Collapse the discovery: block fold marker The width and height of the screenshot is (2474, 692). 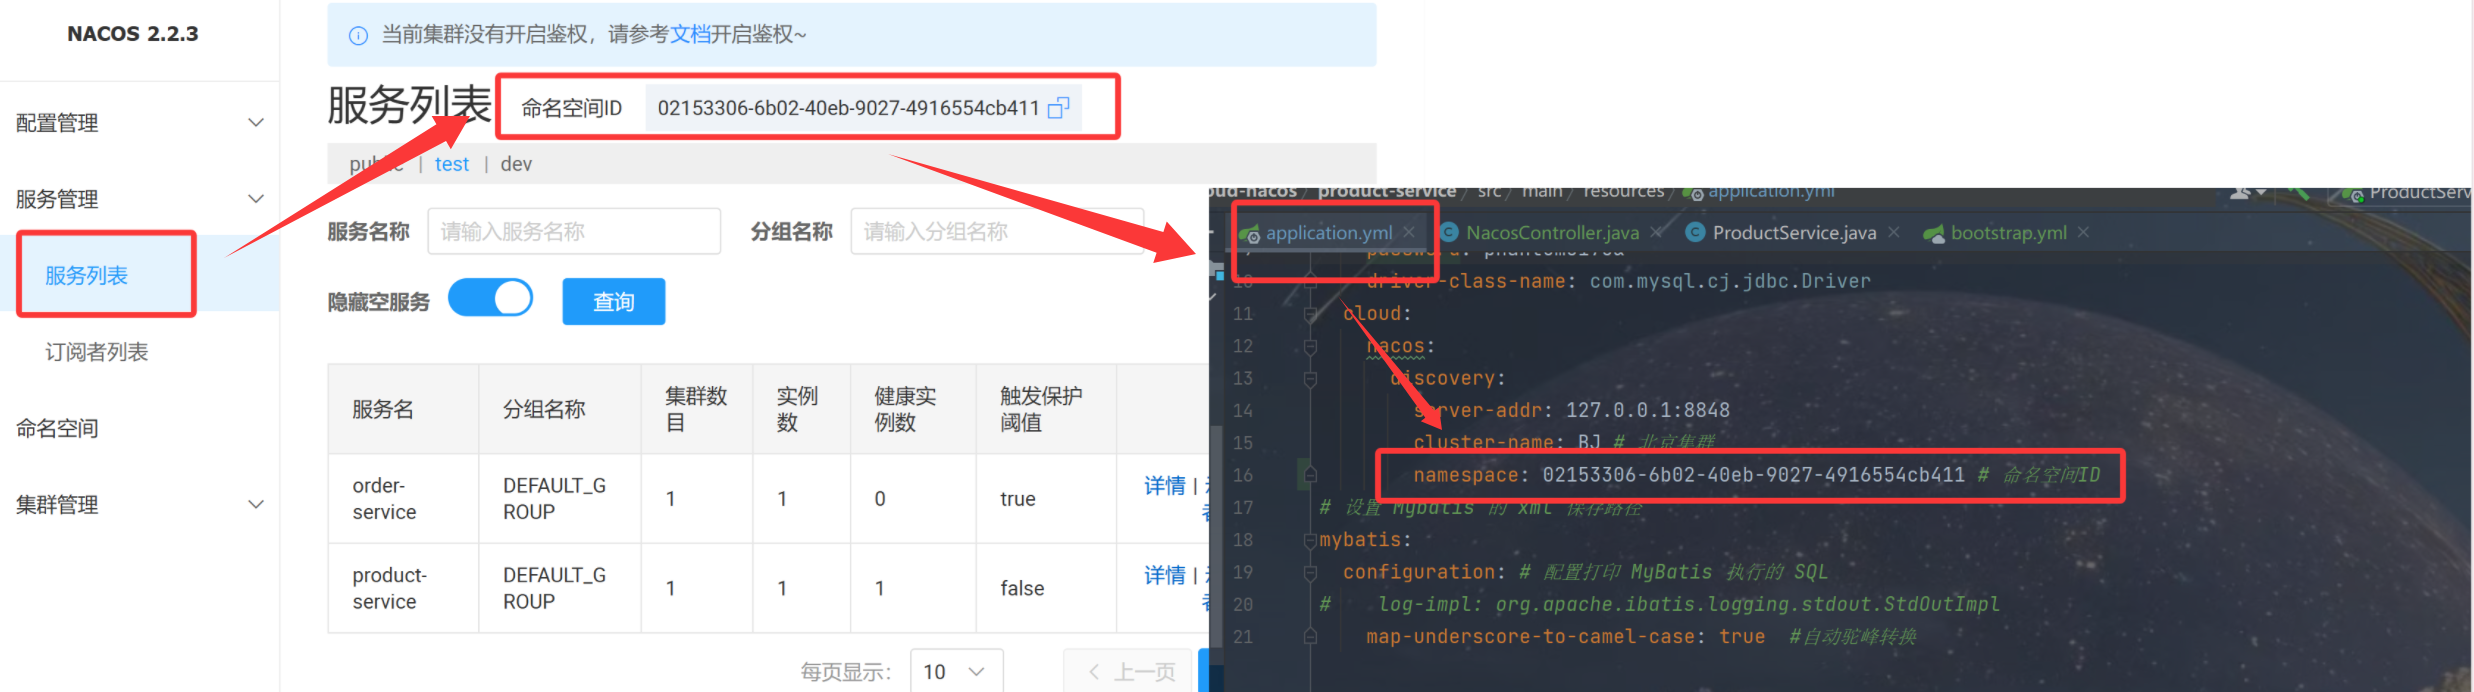pyautogui.click(x=1310, y=379)
